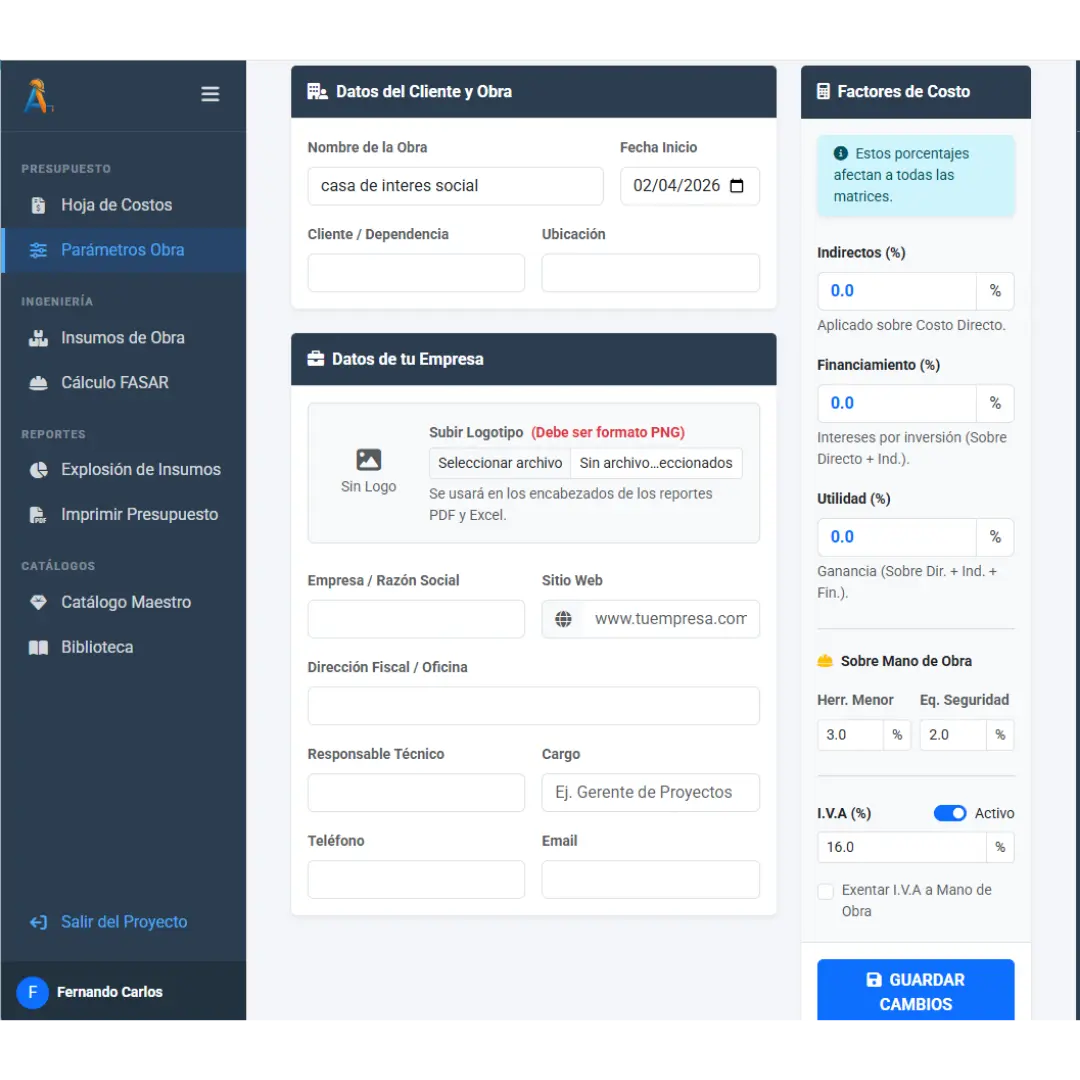Open Cálculo FASAR section
Screen dimensions: 1080x1080
pyautogui.click(x=123, y=383)
